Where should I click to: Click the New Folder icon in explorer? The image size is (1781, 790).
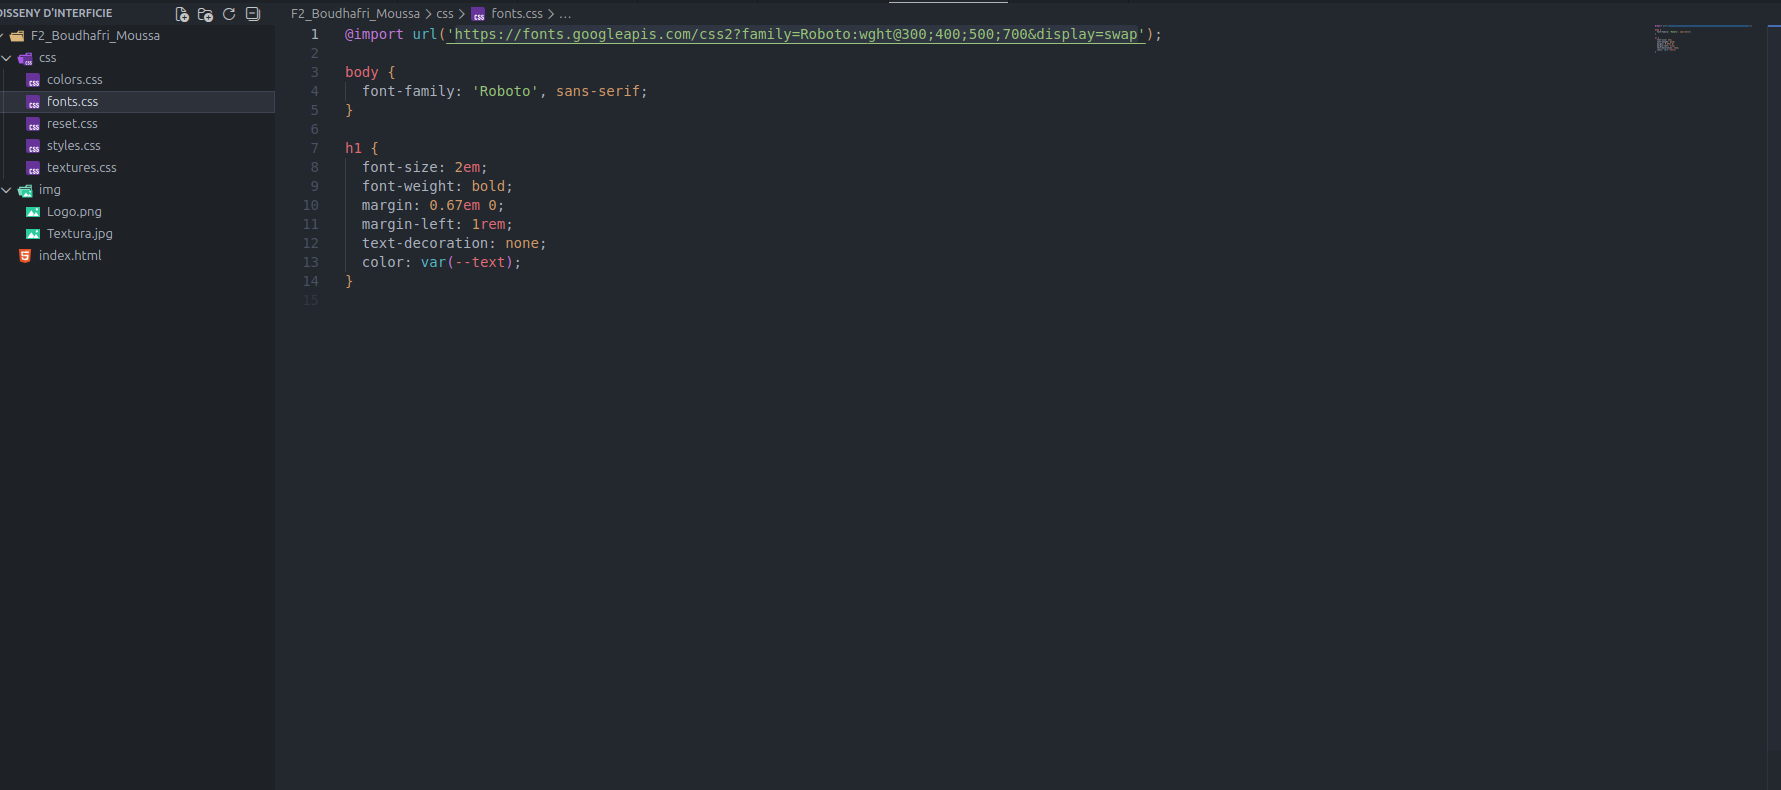pyautogui.click(x=205, y=14)
